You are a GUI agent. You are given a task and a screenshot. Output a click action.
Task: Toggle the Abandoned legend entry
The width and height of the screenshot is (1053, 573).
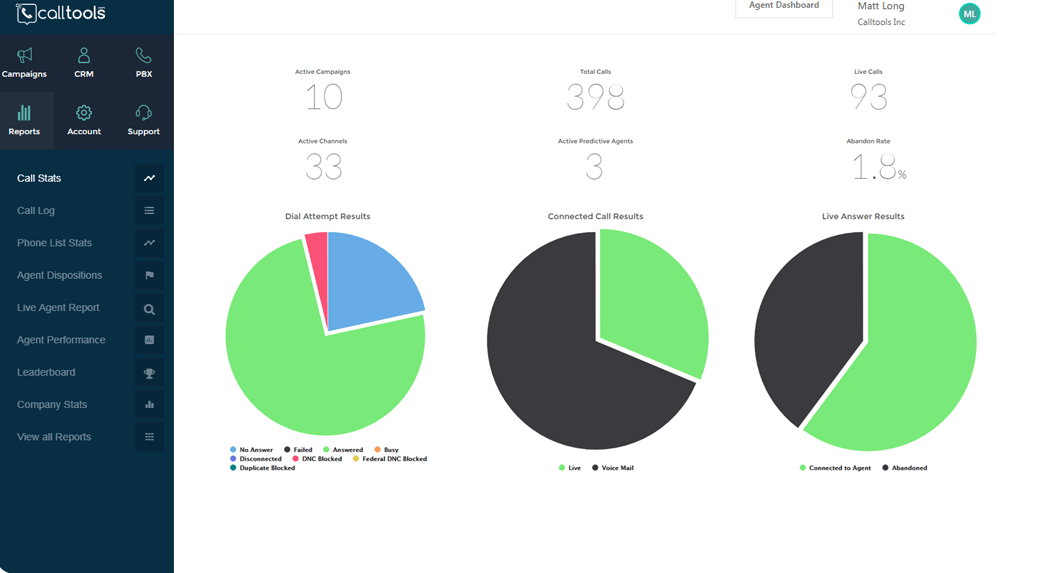tap(905, 468)
